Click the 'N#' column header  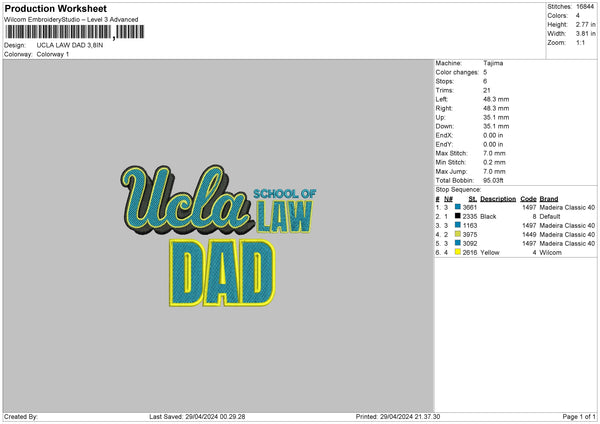pos(448,199)
